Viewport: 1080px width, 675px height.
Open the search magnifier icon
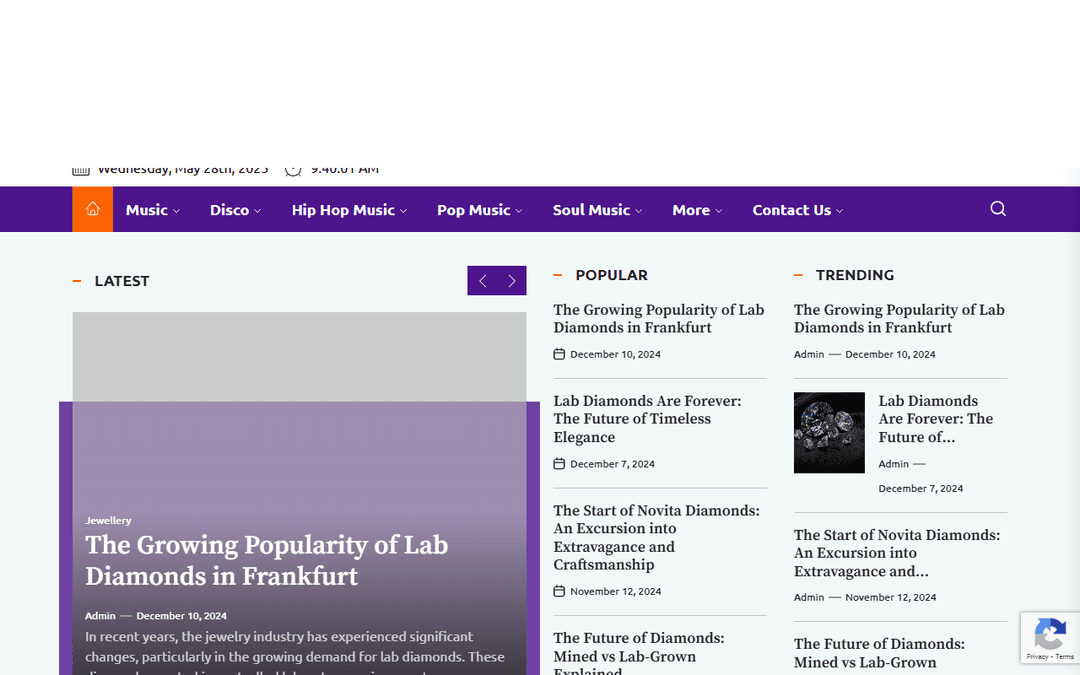click(x=997, y=209)
